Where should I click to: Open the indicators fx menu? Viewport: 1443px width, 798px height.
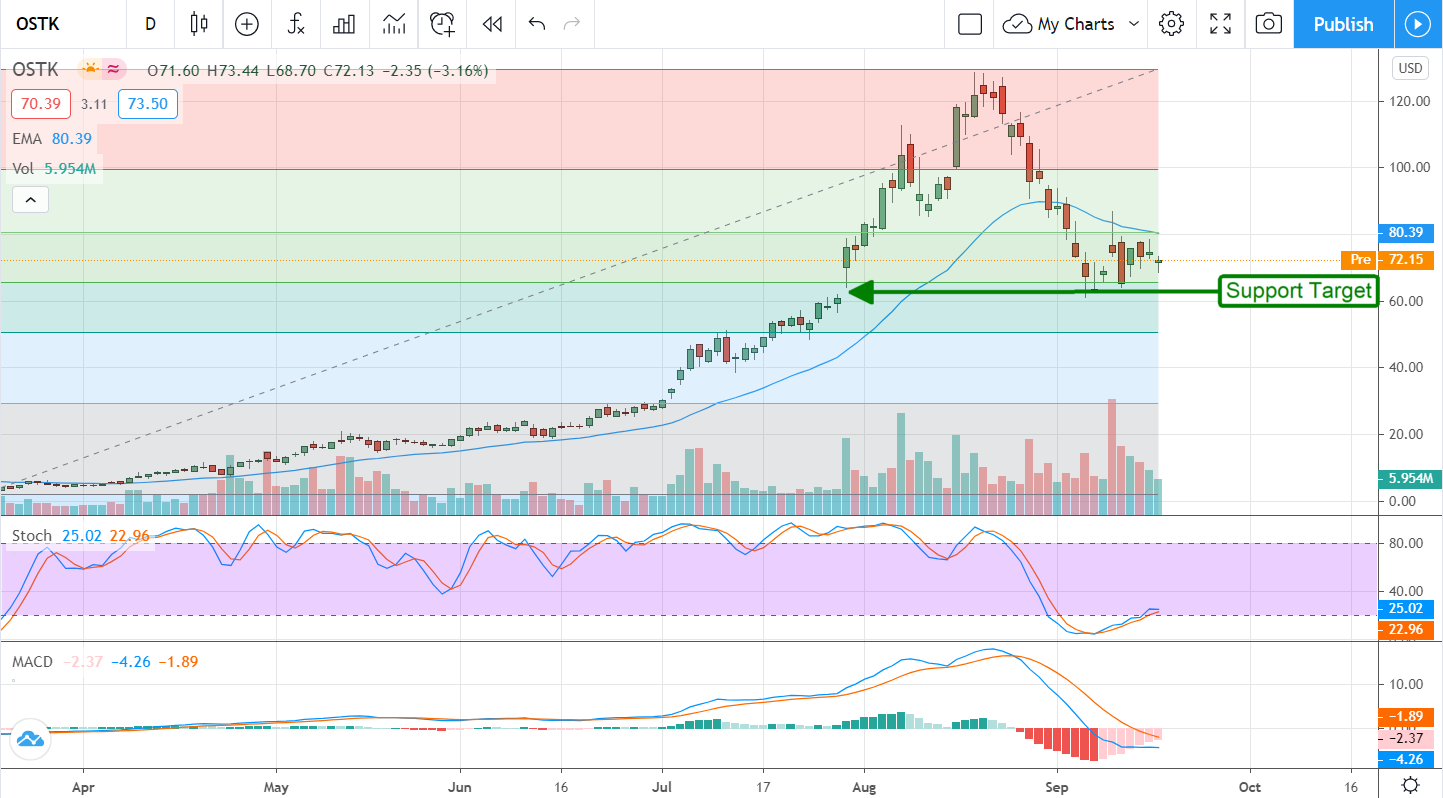(x=296, y=24)
